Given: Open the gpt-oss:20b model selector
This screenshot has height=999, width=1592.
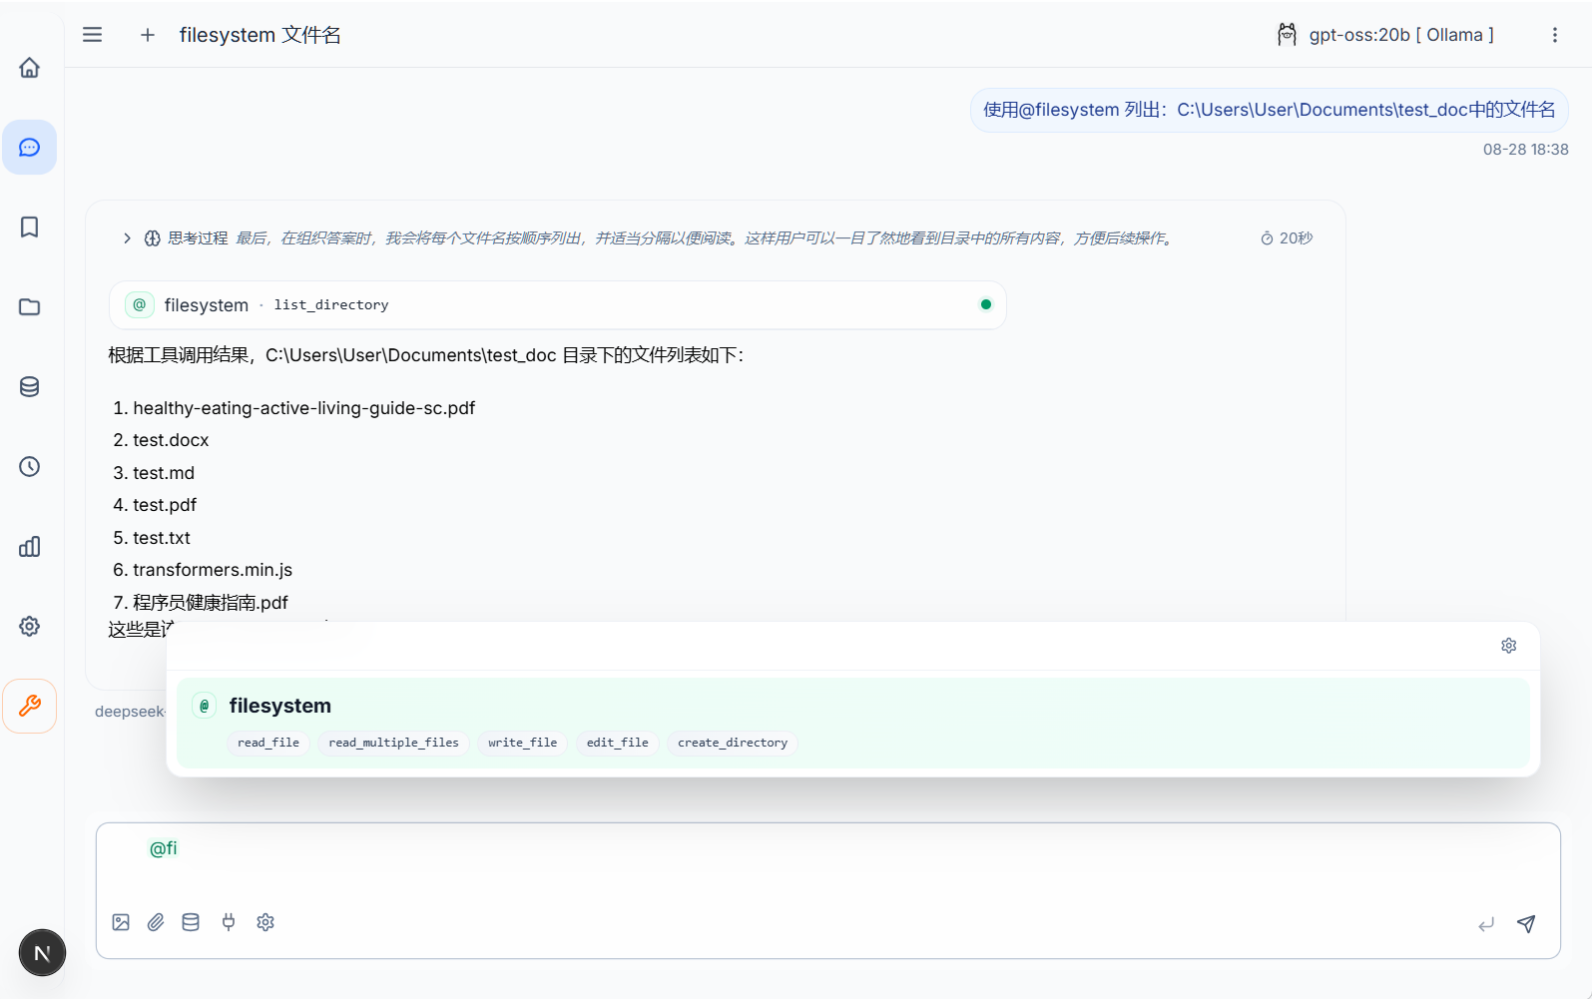Looking at the screenshot, I should point(1386,35).
